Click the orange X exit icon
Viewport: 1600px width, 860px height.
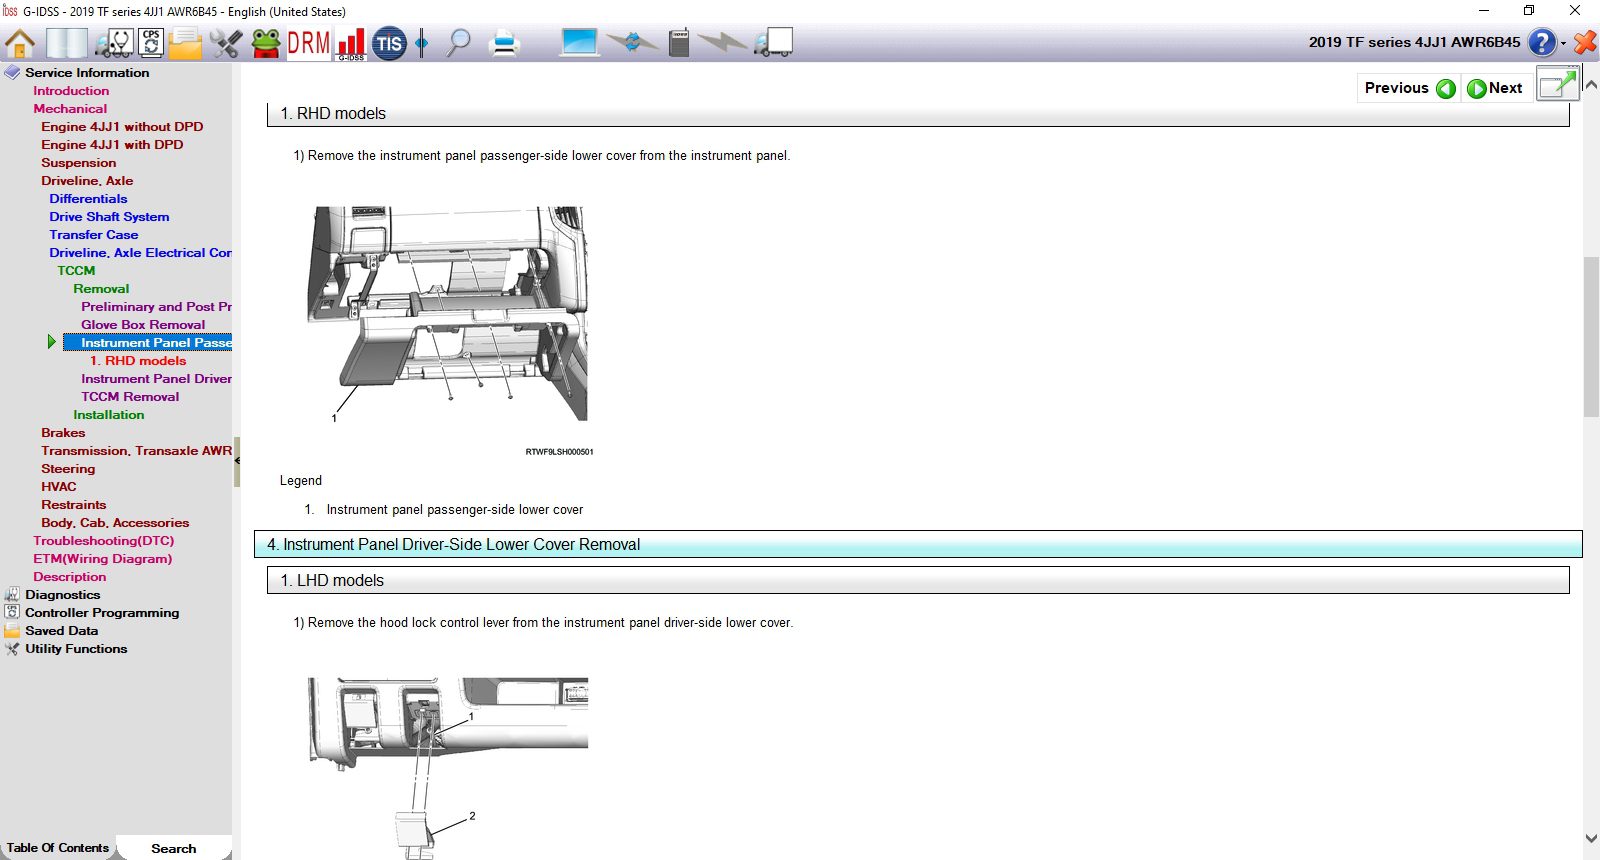1585,42
